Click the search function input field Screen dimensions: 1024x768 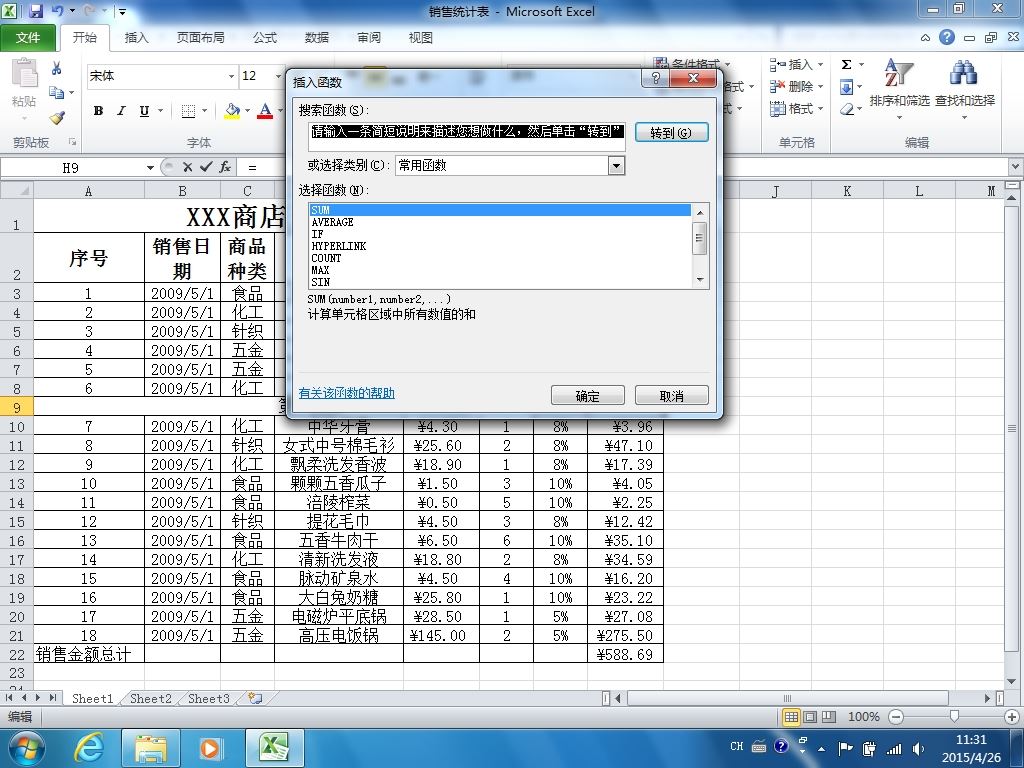(x=467, y=136)
